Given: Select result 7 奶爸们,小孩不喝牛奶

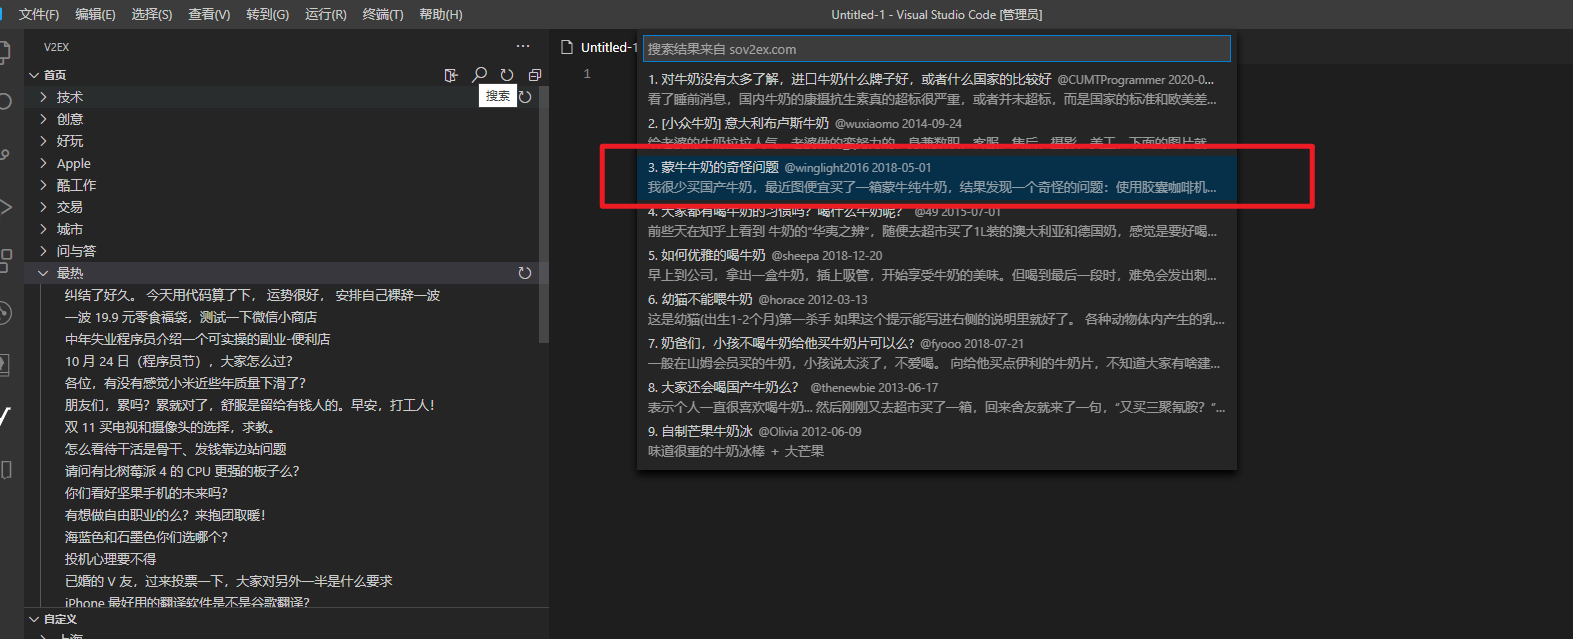Looking at the screenshot, I should point(937,353).
